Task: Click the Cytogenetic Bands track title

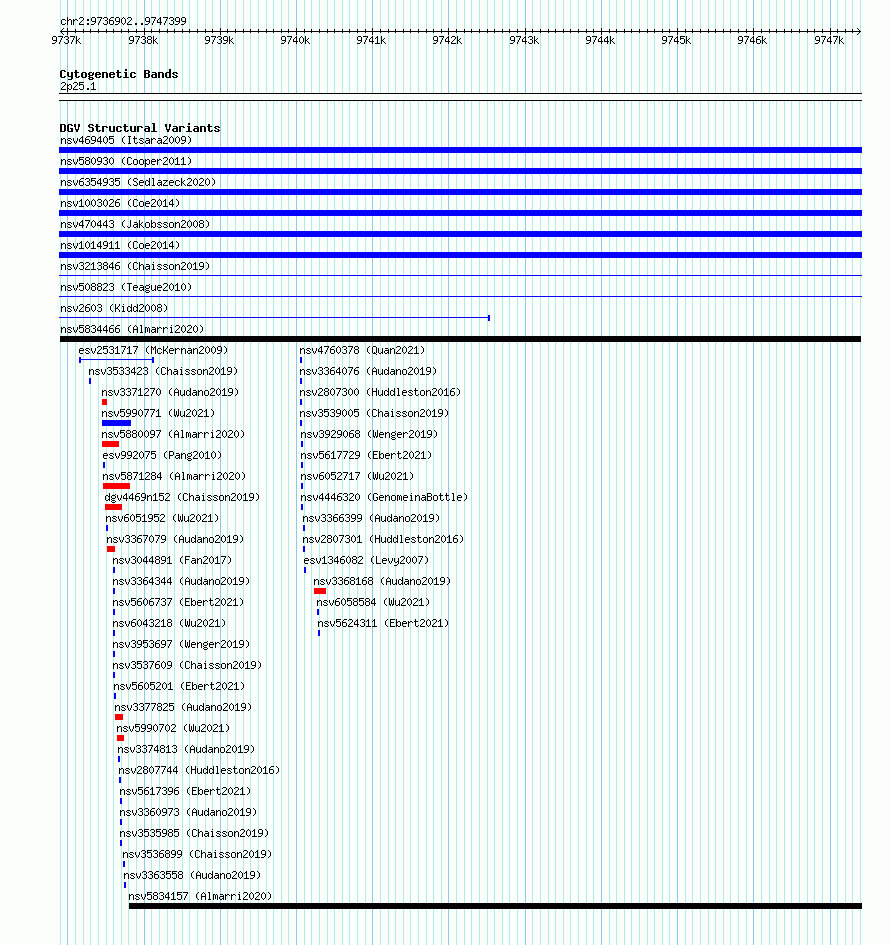Action: [119, 74]
